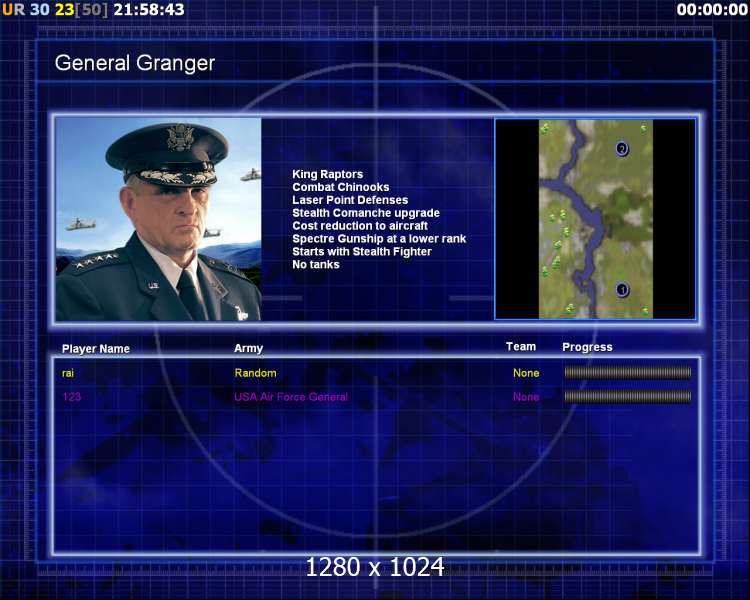Screen dimensions: 750x600
Task: Click the Stealth Comanche upgrade line
Action: tap(366, 213)
